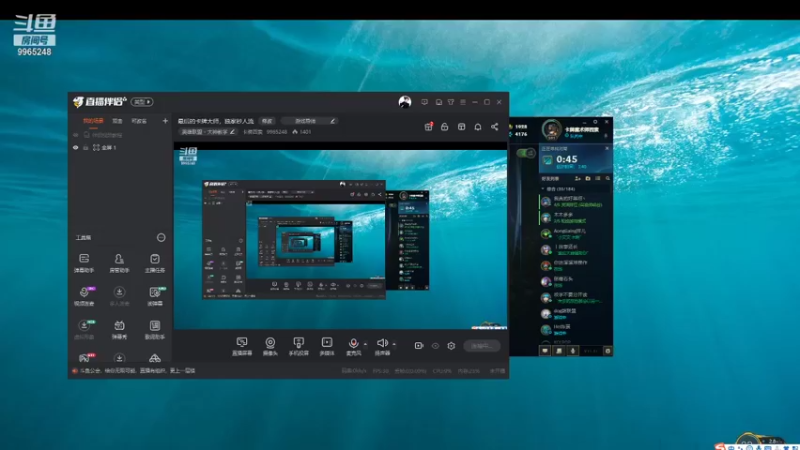This screenshot has width=800, height=450.
Task: Open the gift box icon with red badge
Action: click(x=429, y=127)
